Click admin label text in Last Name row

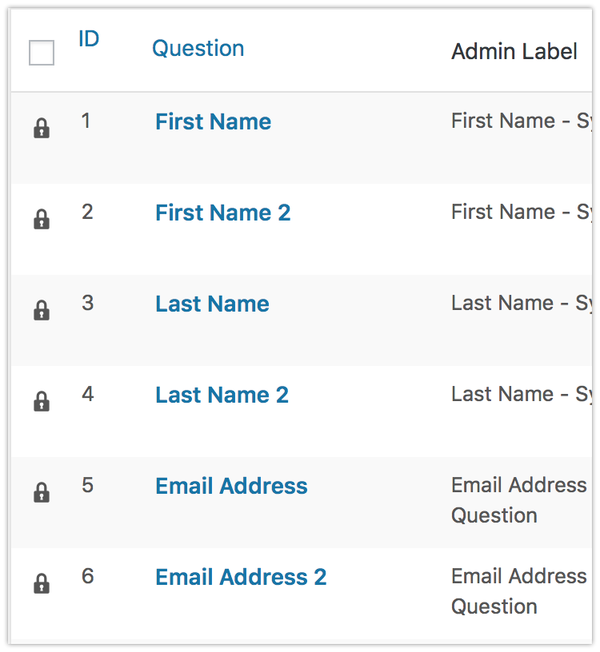521,303
